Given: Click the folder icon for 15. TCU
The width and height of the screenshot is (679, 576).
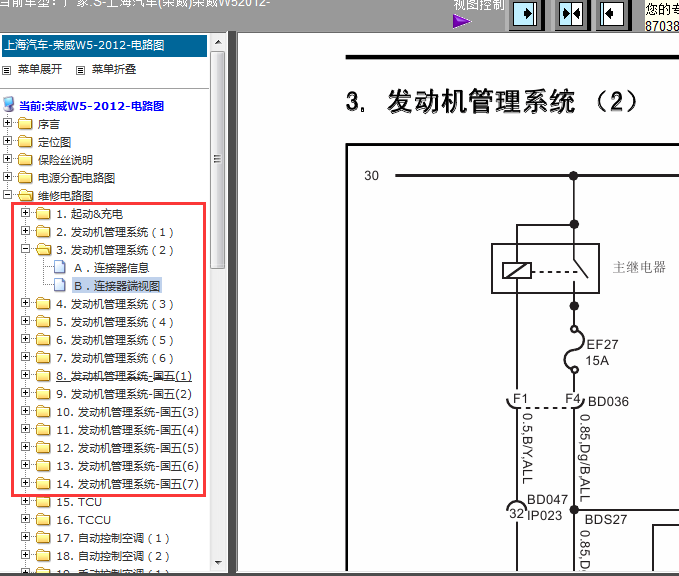Looking at the screenshot, I should tap(43, 502).
